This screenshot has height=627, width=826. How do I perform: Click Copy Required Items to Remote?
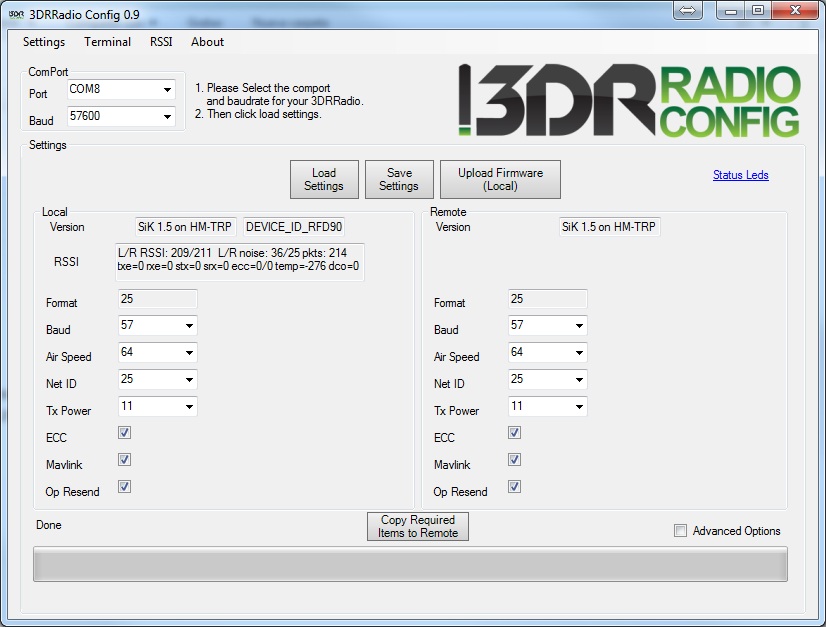pos(418,526)
